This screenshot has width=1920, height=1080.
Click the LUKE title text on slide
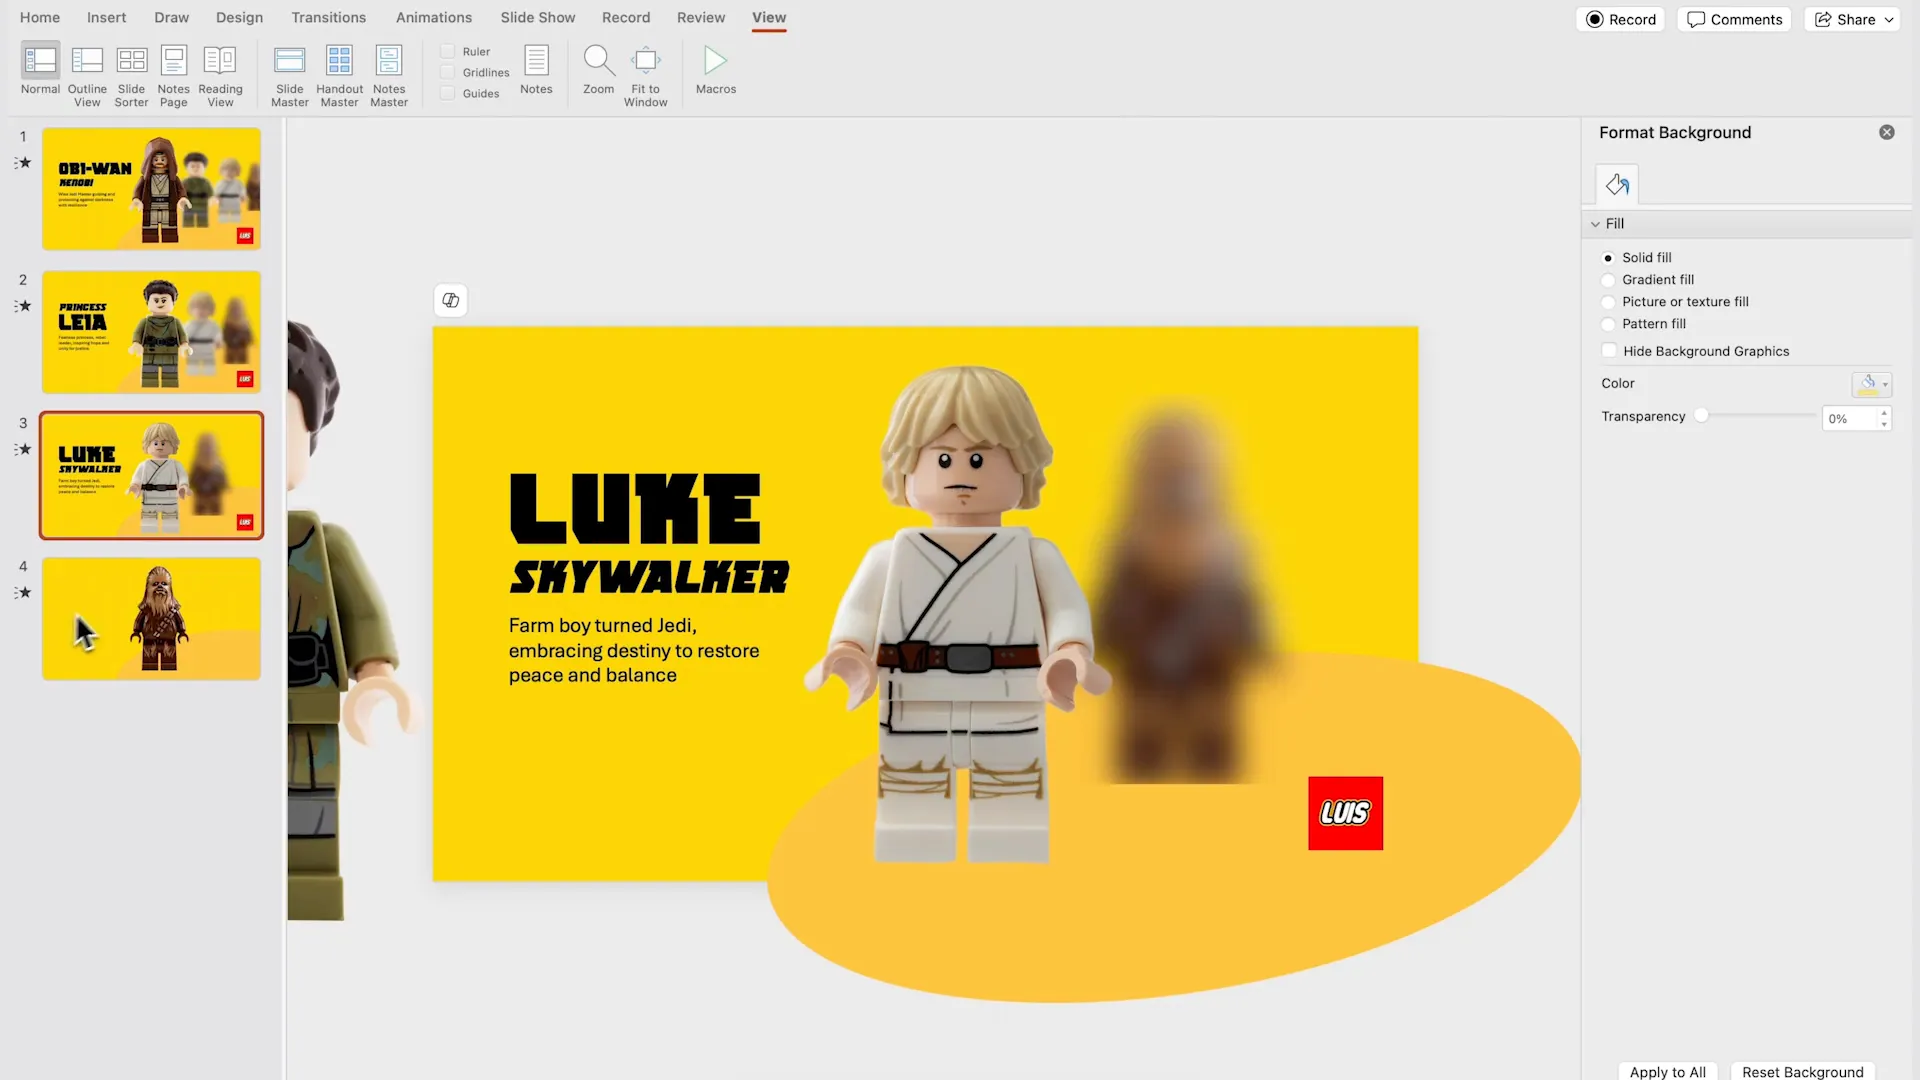click(x=635, y=508)
